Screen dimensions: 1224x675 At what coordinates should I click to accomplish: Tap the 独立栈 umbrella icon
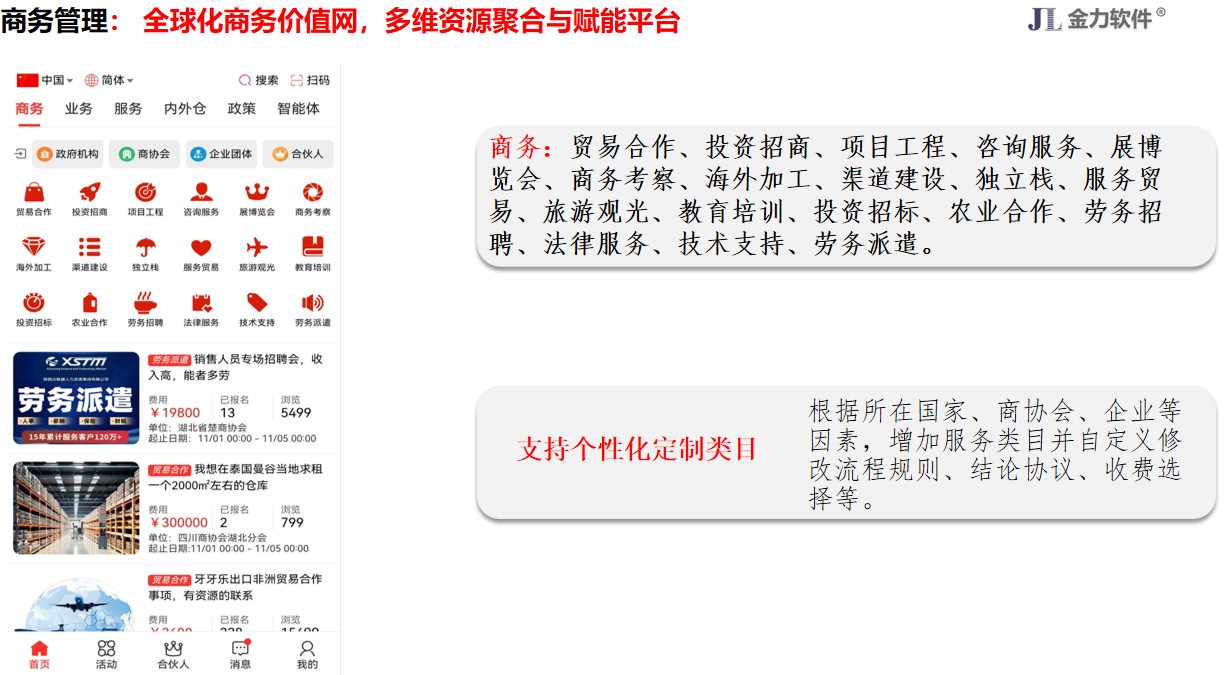pos(145,248)
